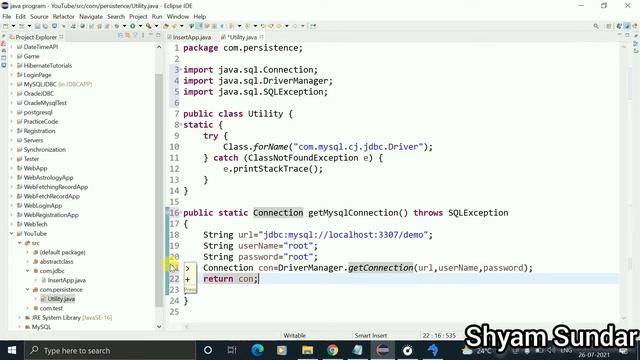This screenshot has width=640, height=360.
Task: Expand the JRE System Library node
Action: coord(20,318)
